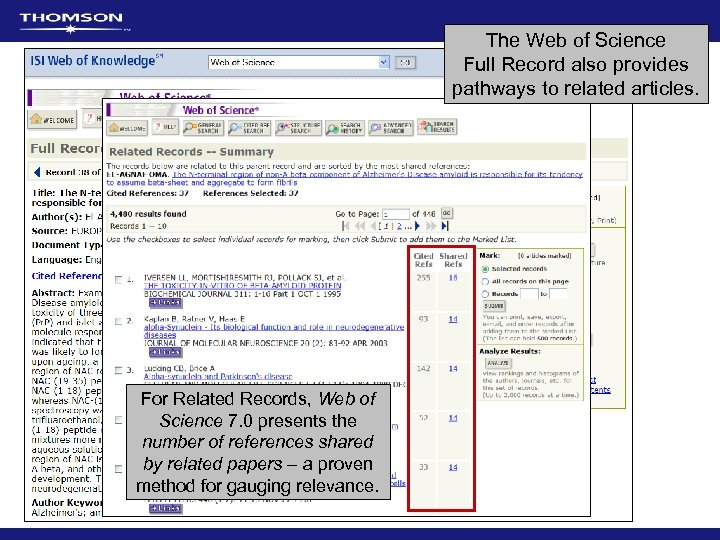Tick the checkbox of the record citing 52 refs
The height and width of the screenshot is (540, 720).
118,420
